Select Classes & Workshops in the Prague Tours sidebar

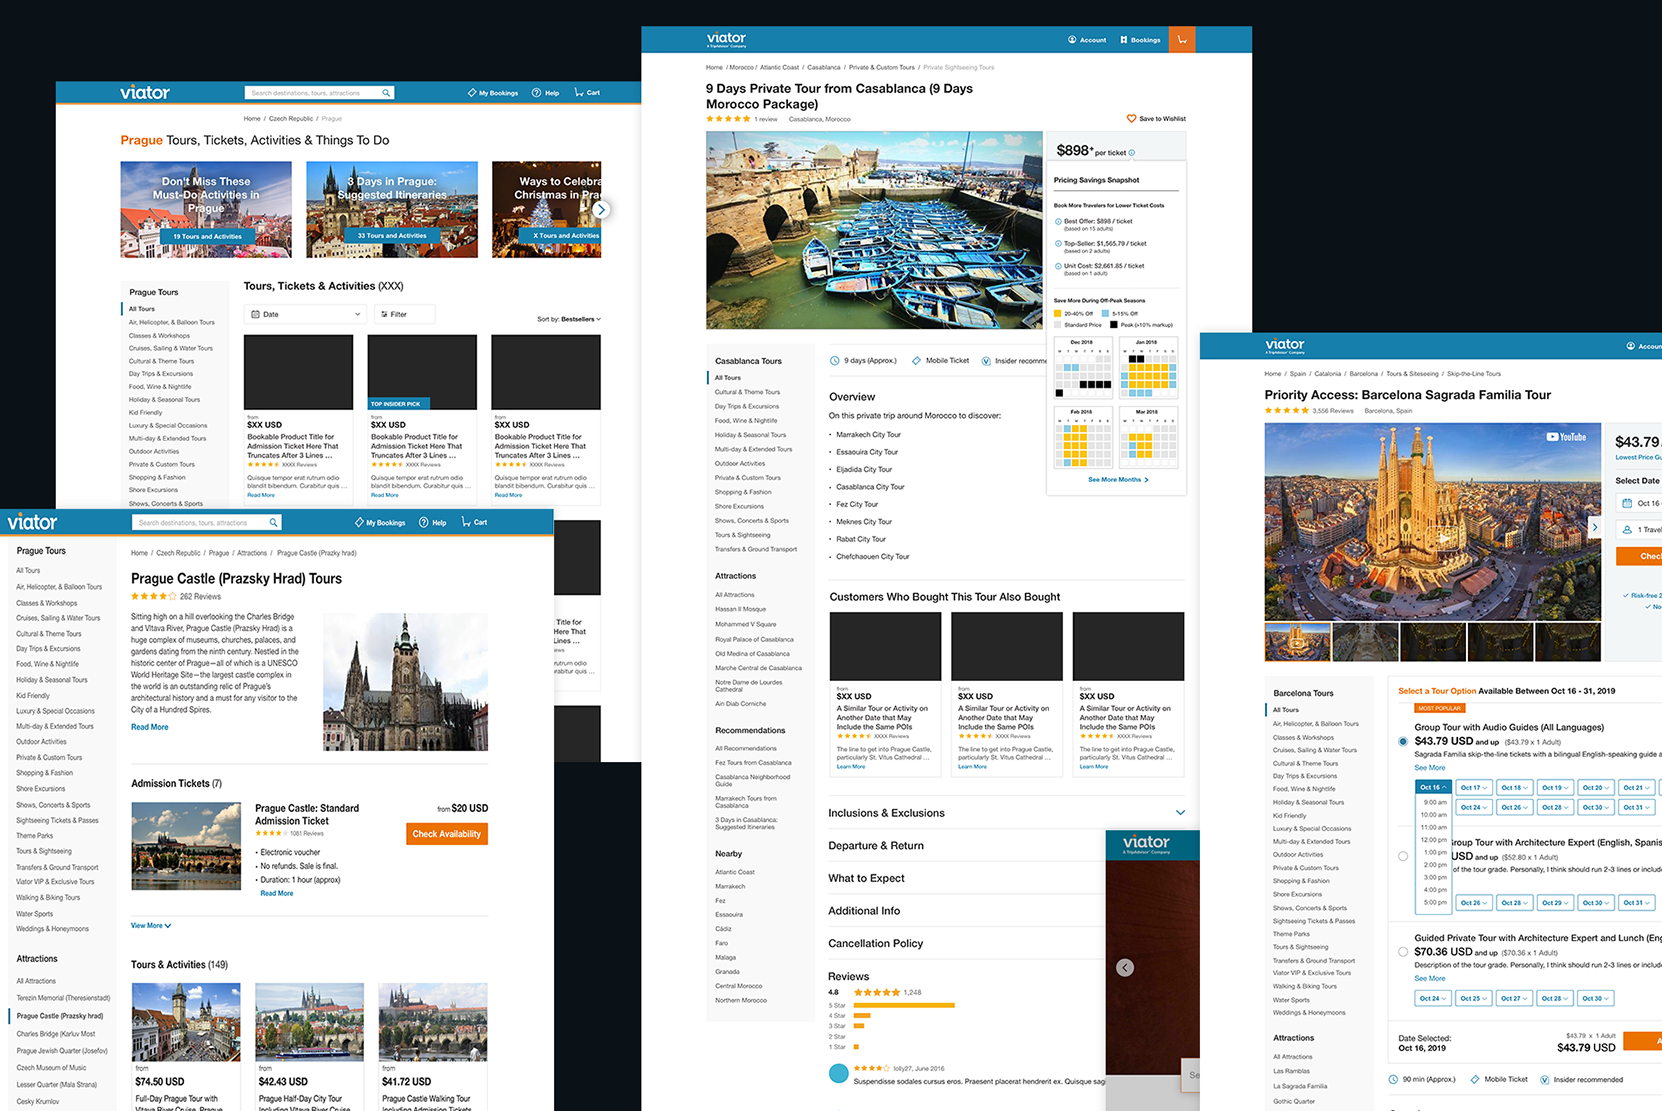159,335
